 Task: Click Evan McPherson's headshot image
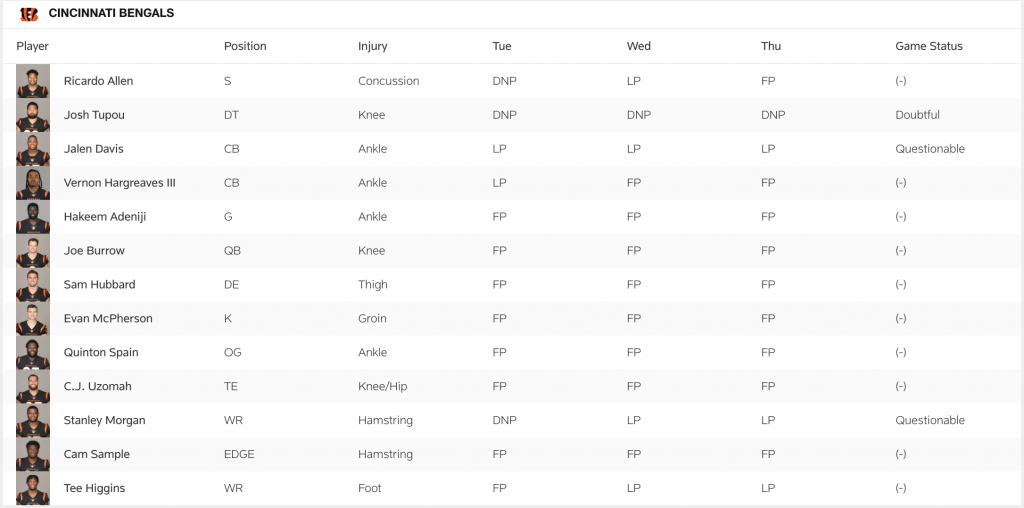(33, 319)
